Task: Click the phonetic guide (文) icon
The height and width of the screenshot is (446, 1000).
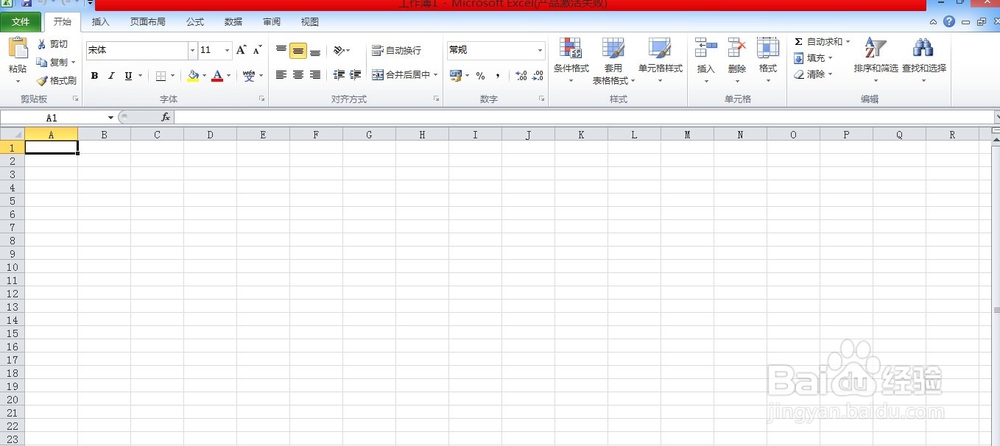Action: pyautogui.click(x=249, y=75)
